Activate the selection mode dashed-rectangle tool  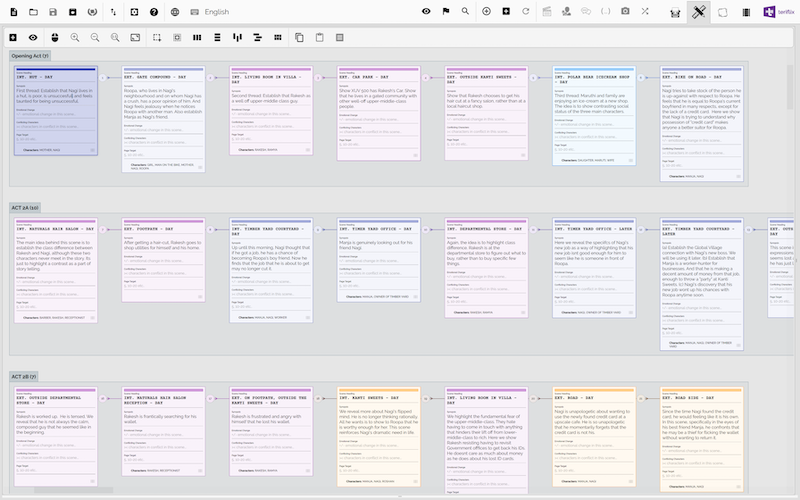click(157, 37)
